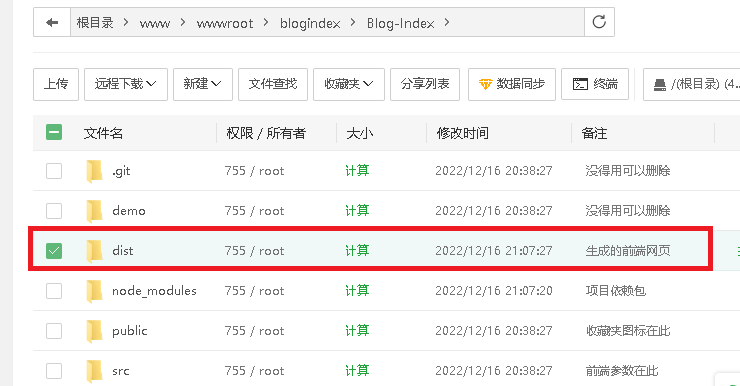Image resolution: width=740 pixels, height=386 pixels.
Task: Open the node_modules folder icon
Action: (x=94, y=291)
